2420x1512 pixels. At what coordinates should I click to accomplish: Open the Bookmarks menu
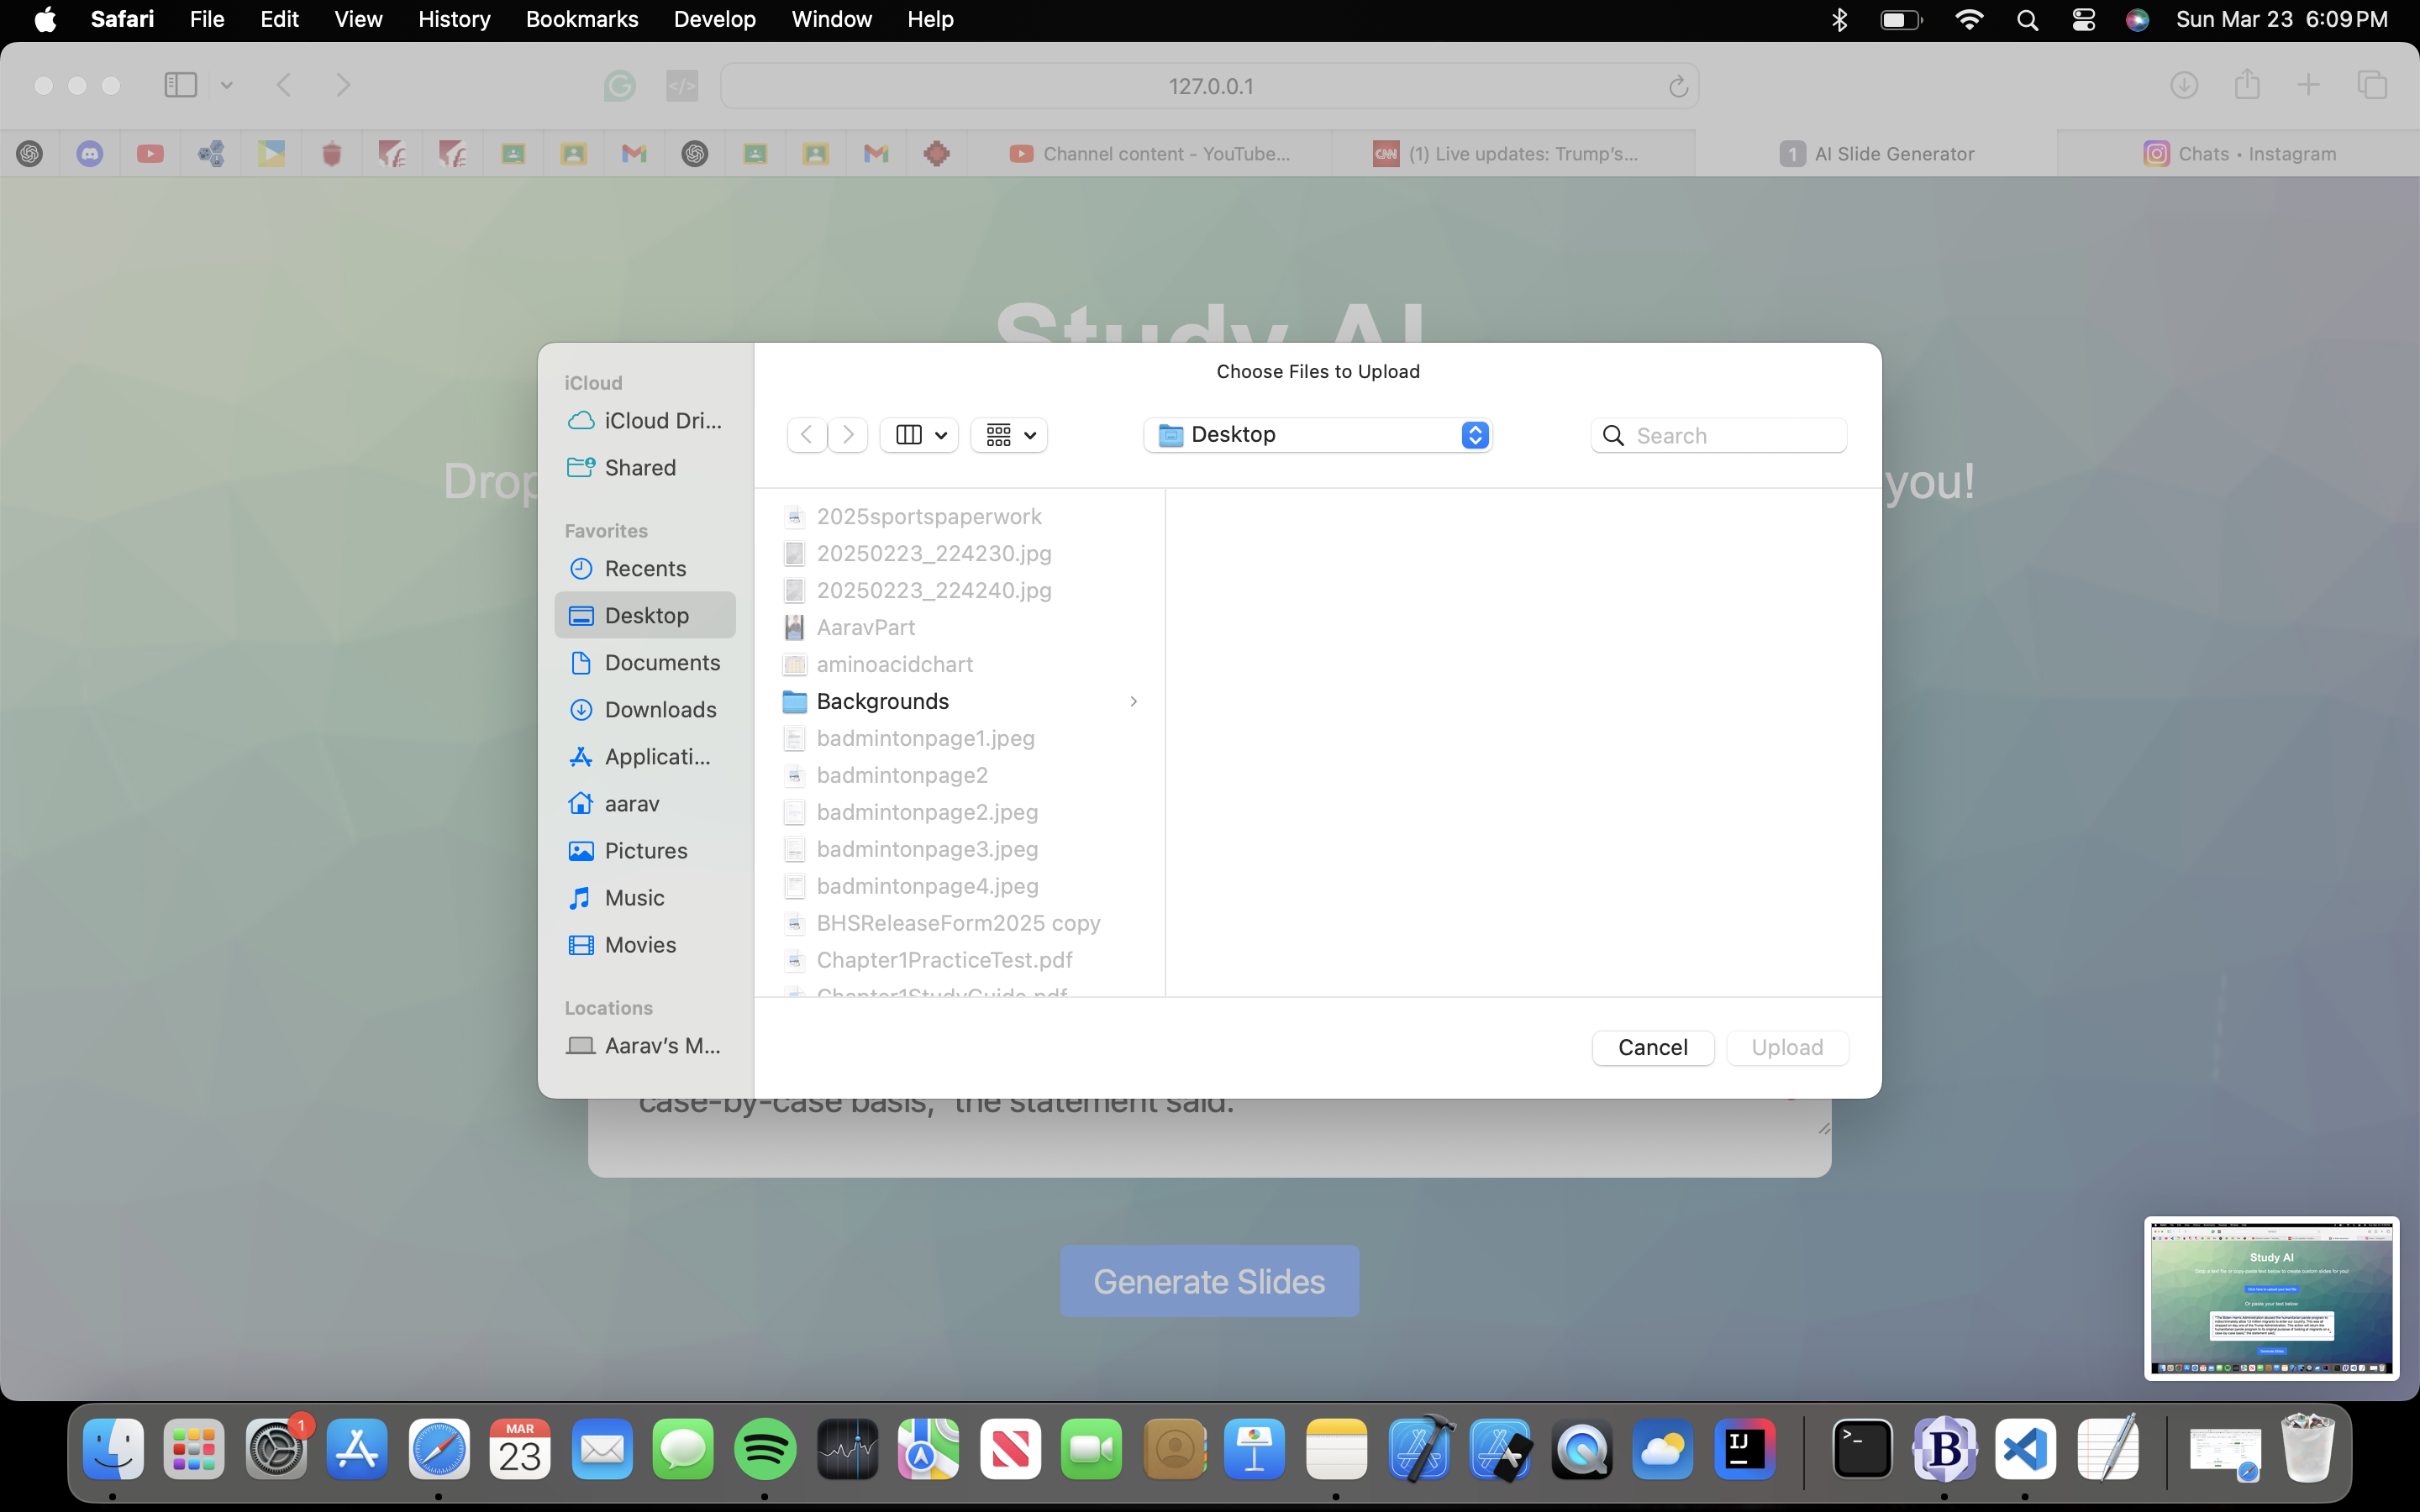point(581,19)
